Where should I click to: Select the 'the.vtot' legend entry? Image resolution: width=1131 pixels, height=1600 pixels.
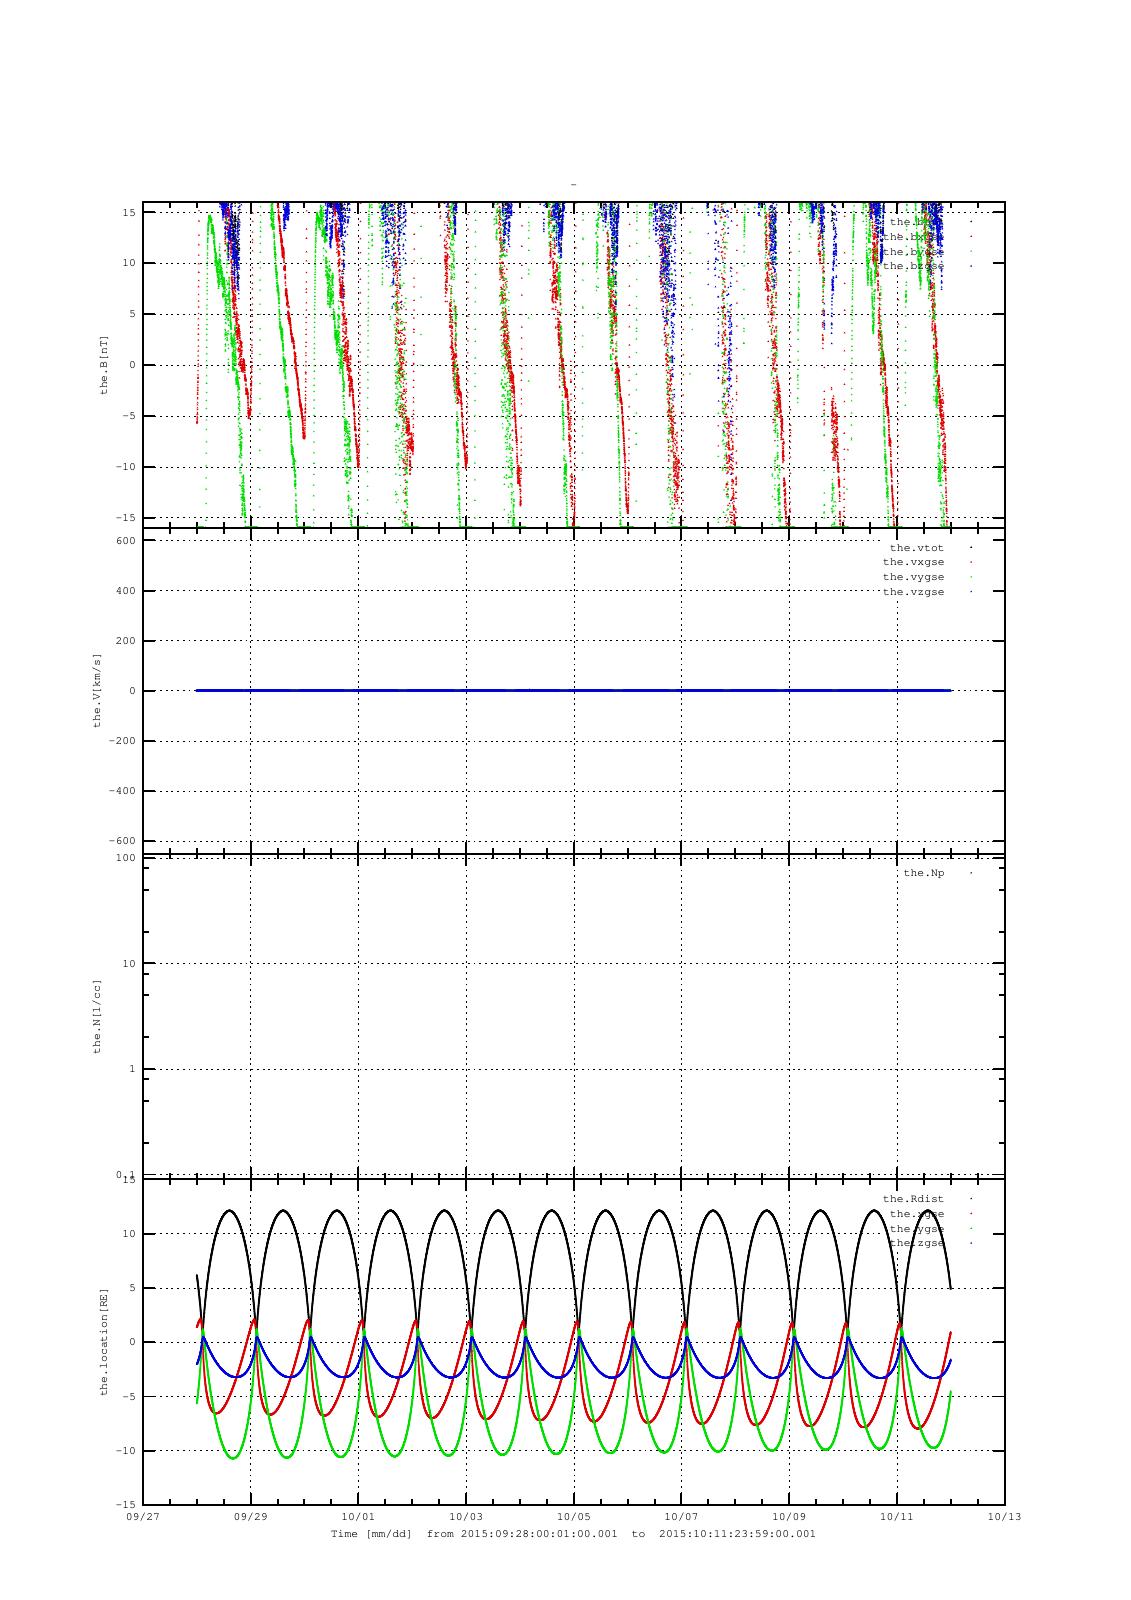point(916,548)
